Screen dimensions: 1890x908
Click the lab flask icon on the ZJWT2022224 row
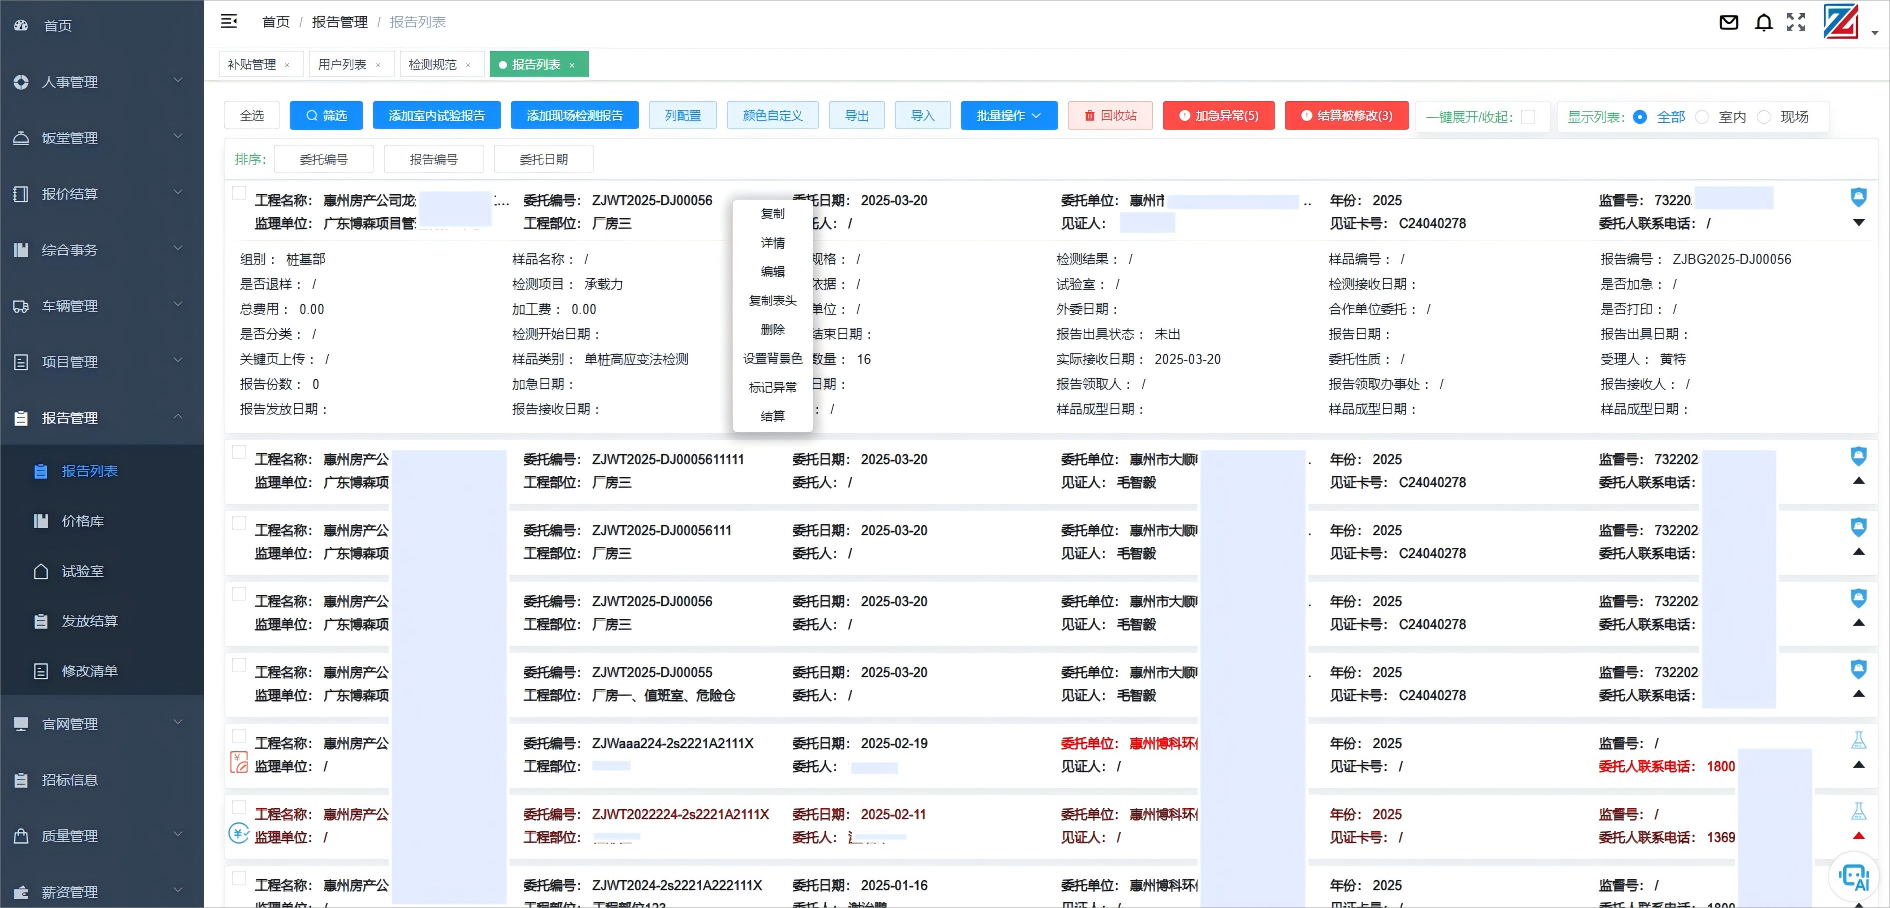(x=1857, y=810)
